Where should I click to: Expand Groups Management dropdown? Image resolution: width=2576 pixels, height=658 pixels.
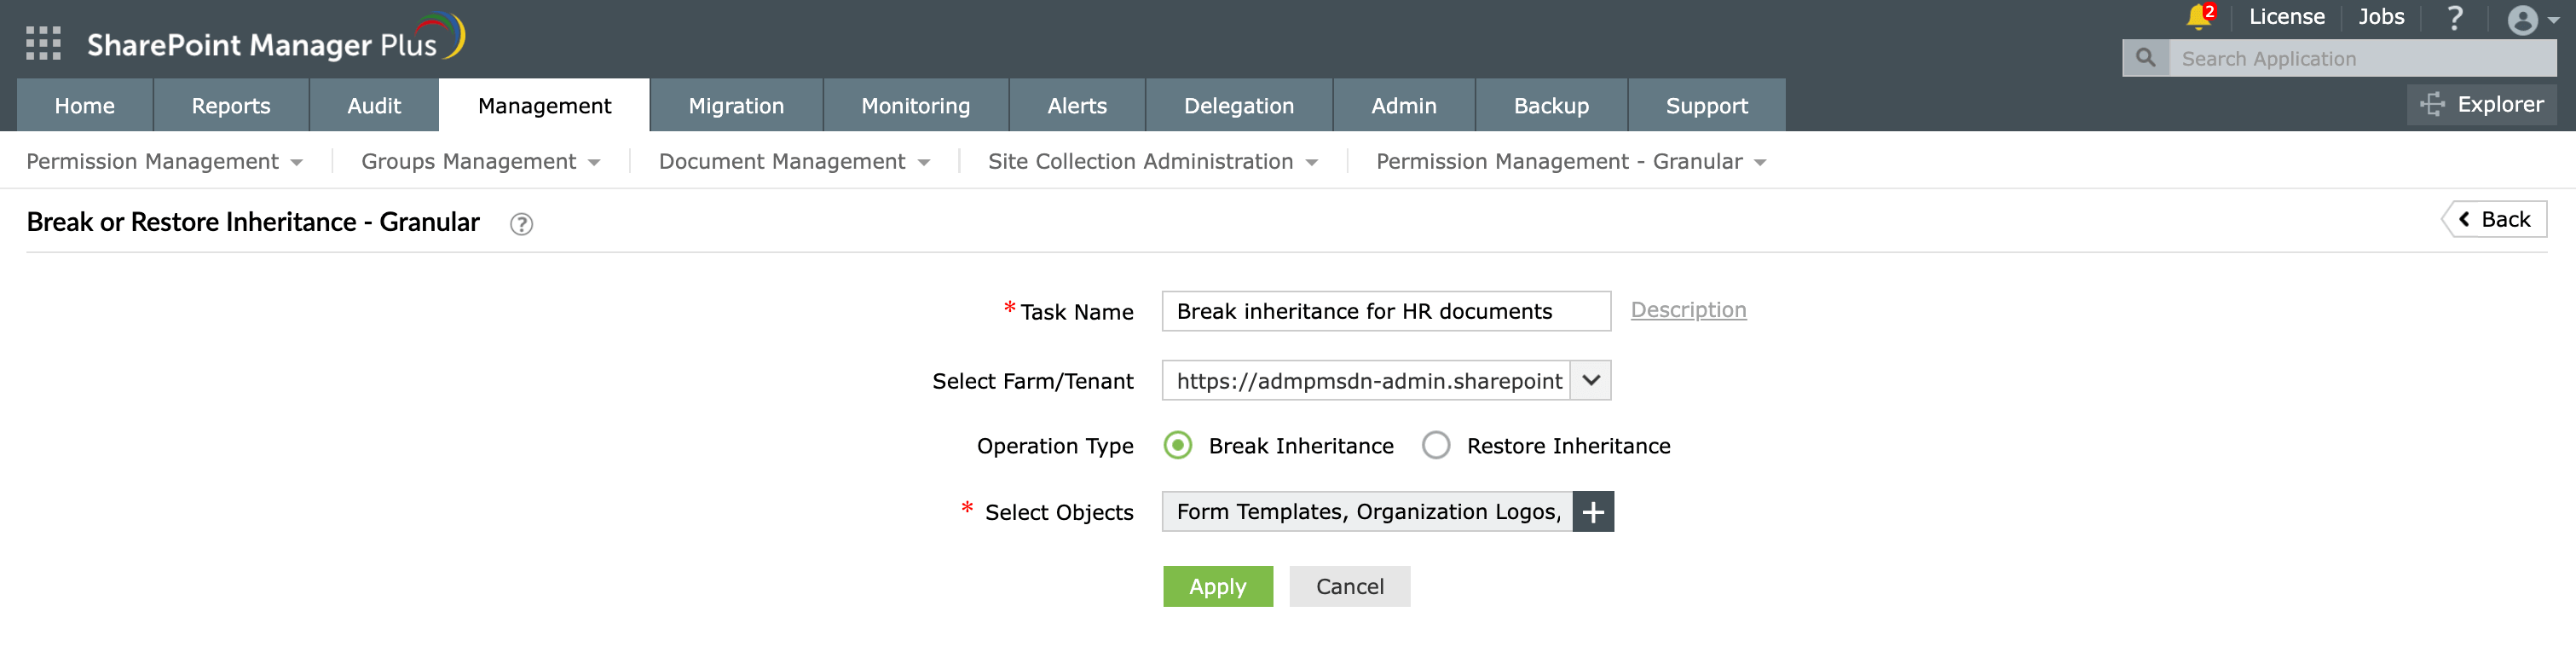point(480,162)
